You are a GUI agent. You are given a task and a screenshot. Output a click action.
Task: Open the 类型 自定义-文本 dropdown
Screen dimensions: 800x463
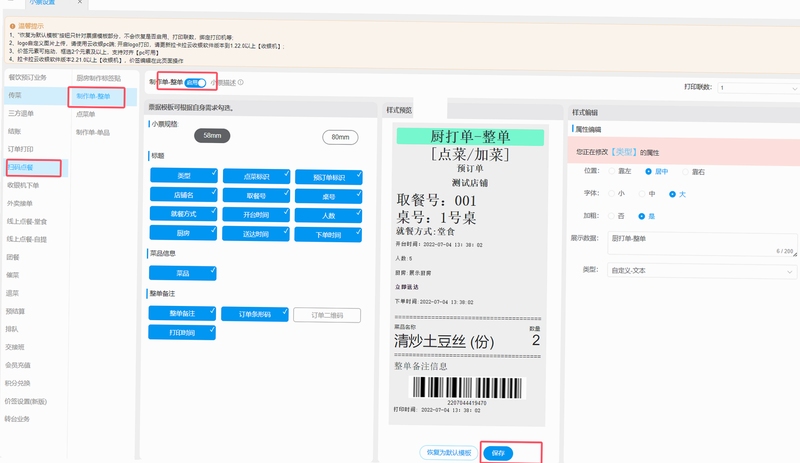702,271
